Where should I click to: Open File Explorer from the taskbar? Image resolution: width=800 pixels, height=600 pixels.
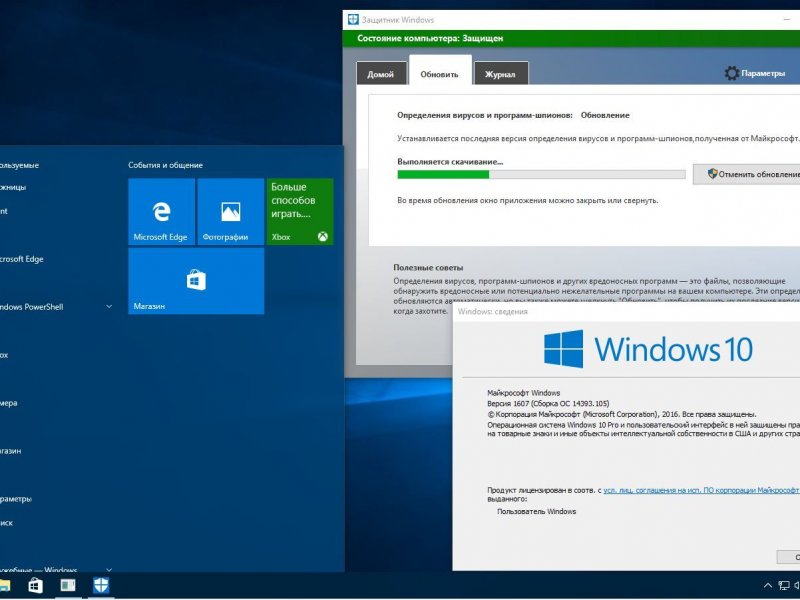tap(4, 585)
